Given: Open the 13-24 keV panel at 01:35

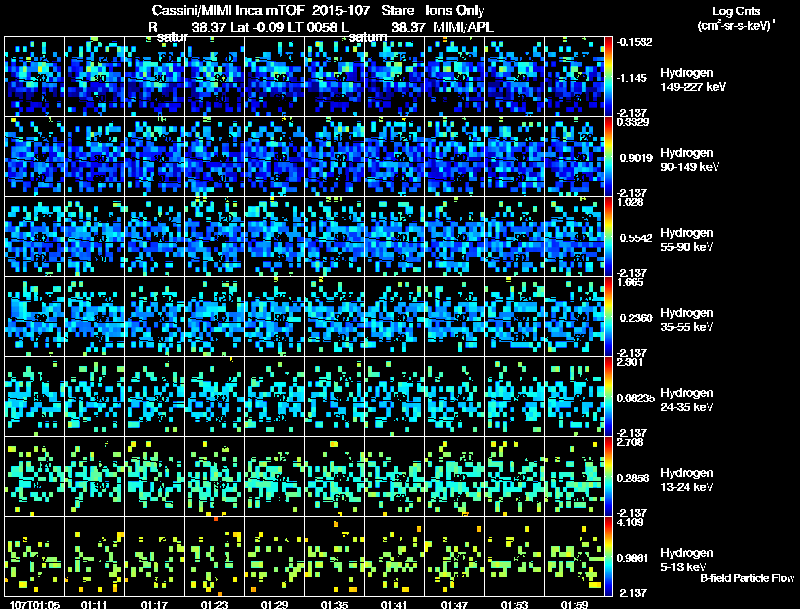Looking at the screenshot, I should tap(335, 476).
